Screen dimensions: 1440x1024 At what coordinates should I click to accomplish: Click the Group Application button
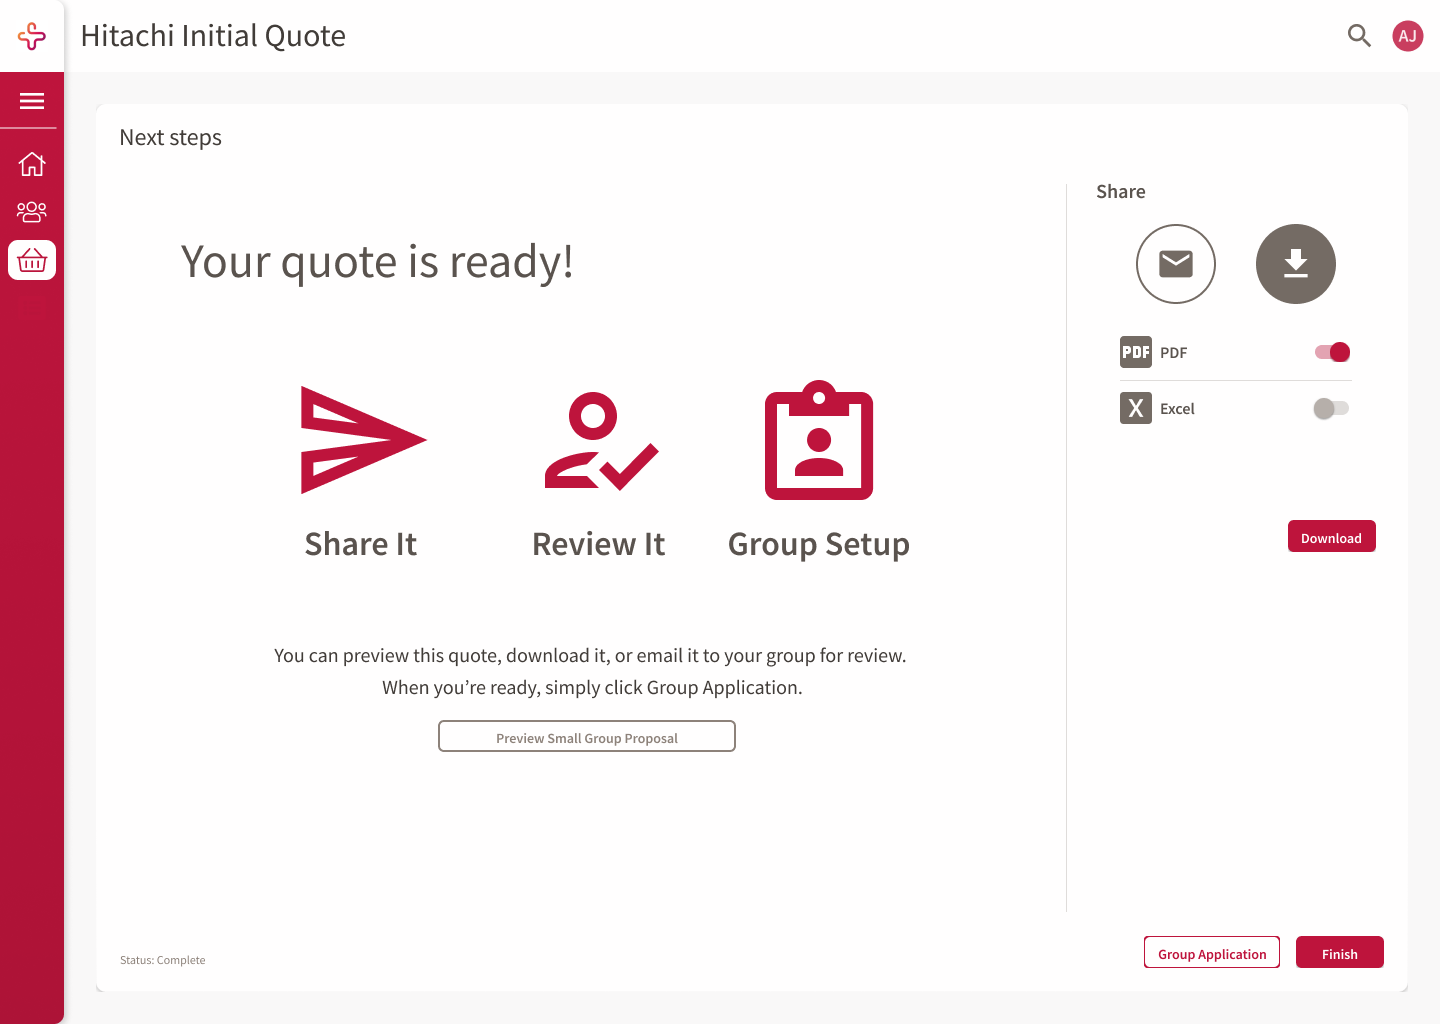point(1212,952)
